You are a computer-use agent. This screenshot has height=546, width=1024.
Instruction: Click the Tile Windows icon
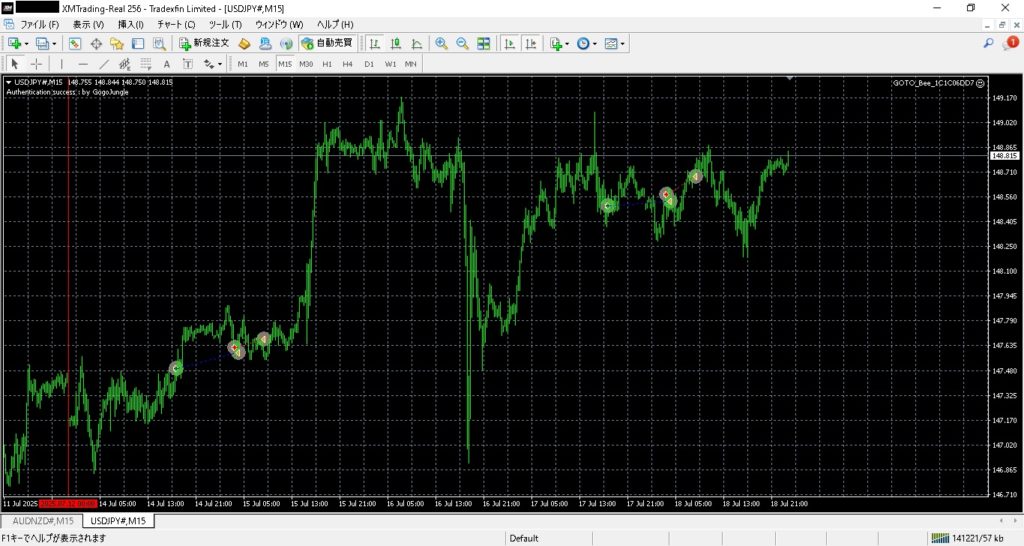coord(484,43)
